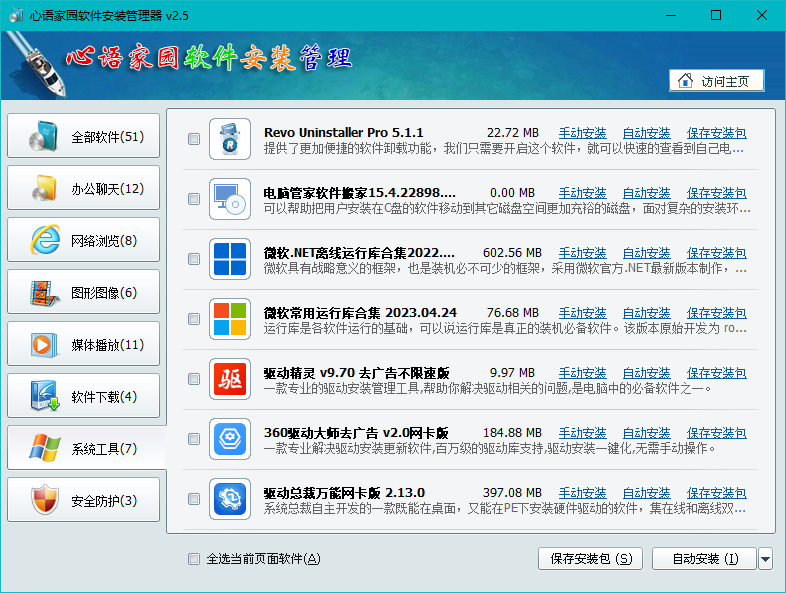
Task: Click 手动安装 link for 微软常用运行库合集
Action: click(582, 313)
